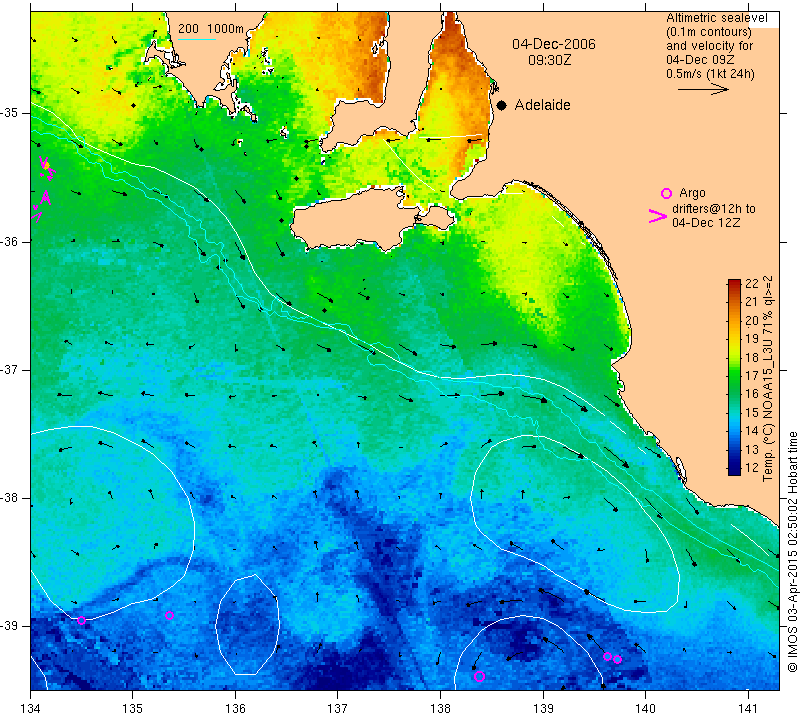Click the colorbar tick label 15
The width and height of the screenshot is (800, 720).
tap(752, 412)
